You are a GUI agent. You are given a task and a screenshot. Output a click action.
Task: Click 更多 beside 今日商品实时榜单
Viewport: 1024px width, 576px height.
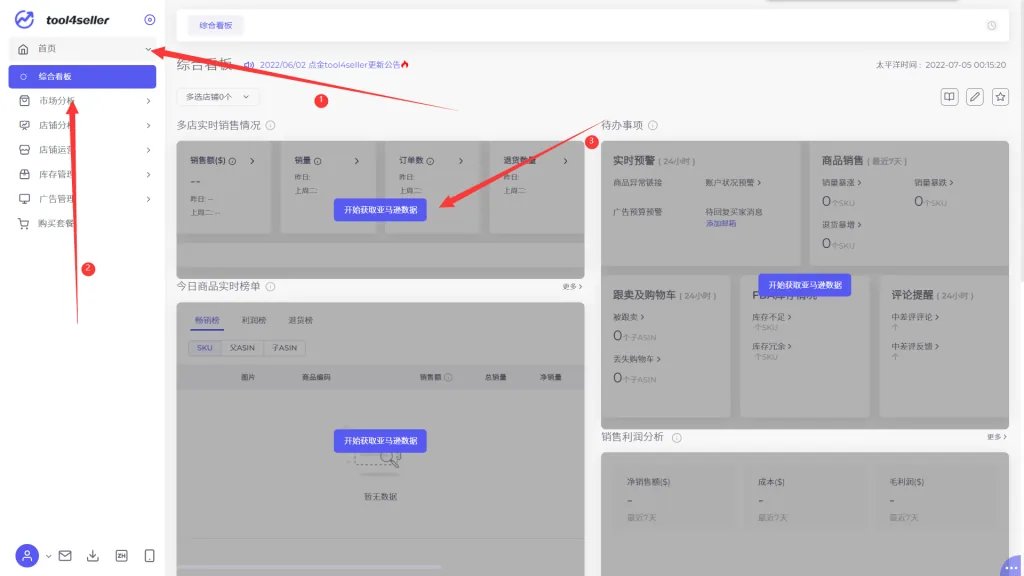pos(572,287)
